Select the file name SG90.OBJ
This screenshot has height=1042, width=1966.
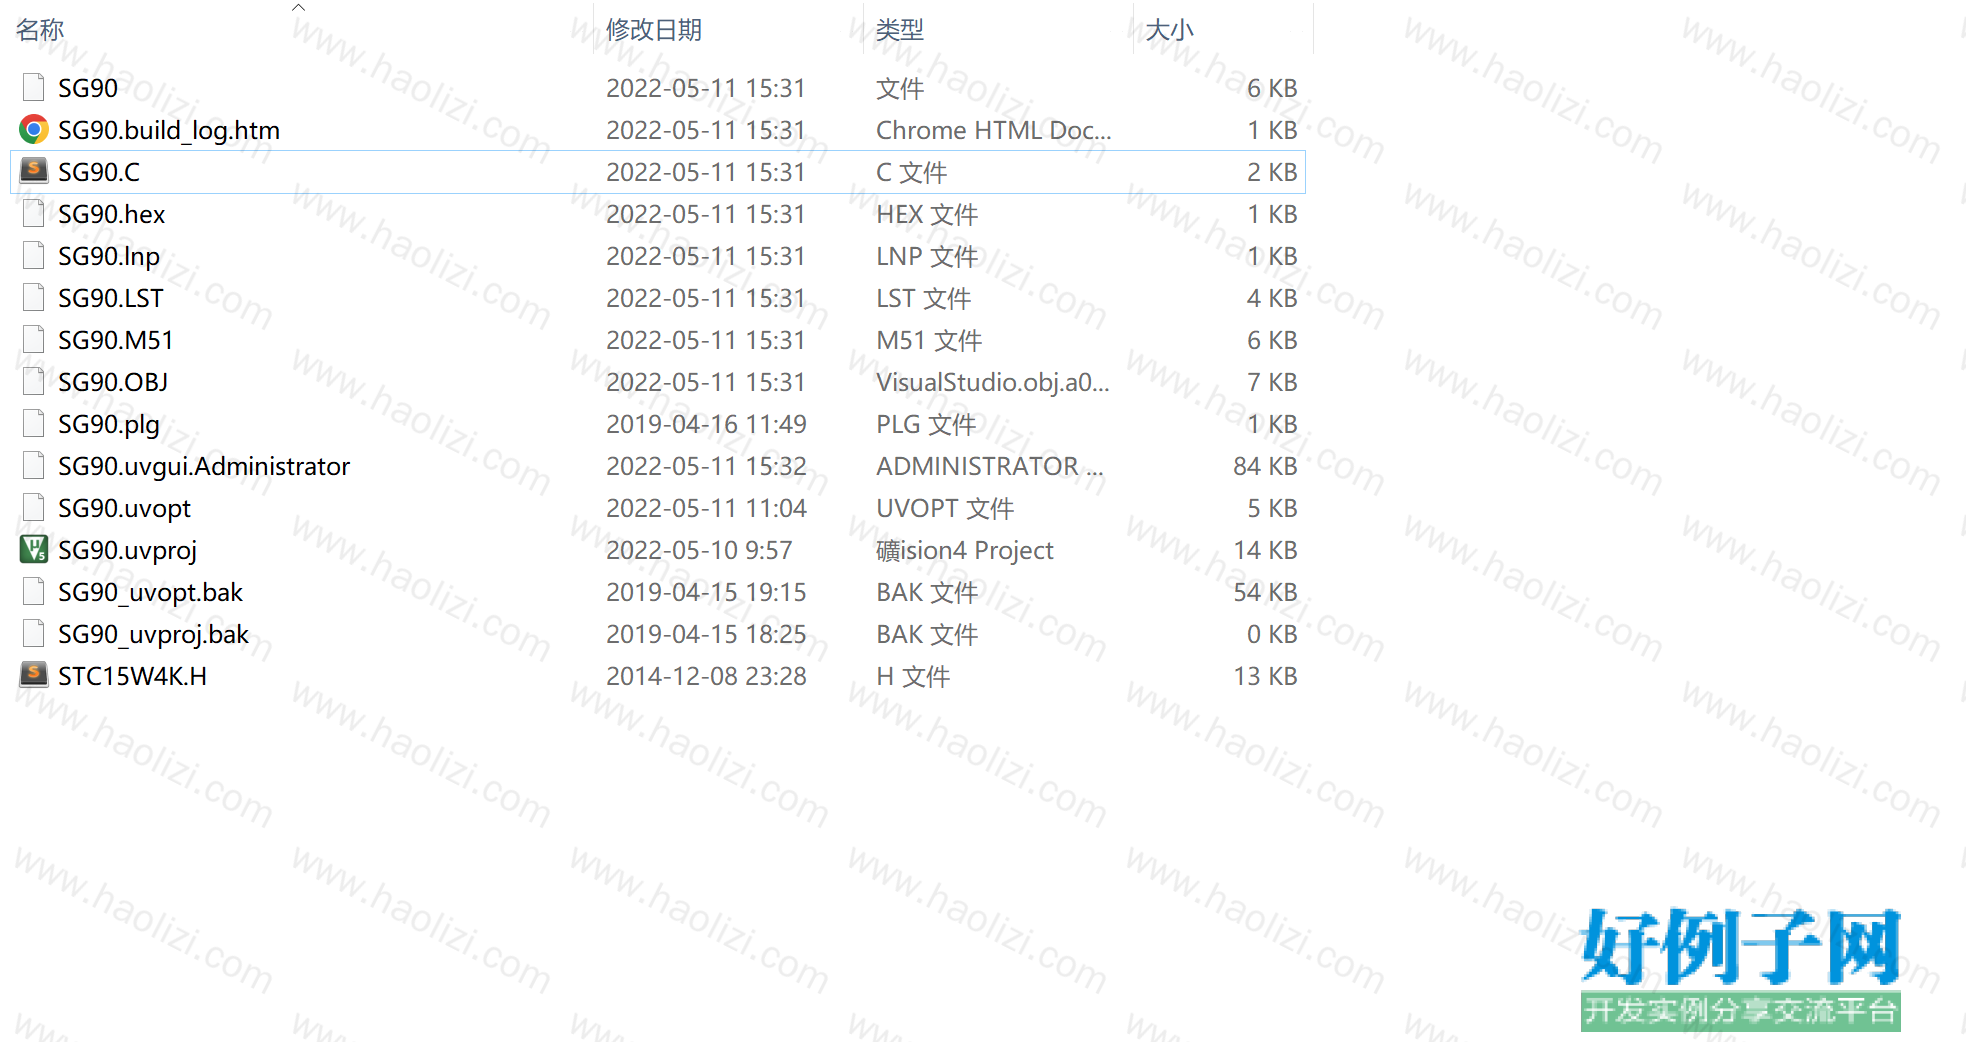click(x=113, y=382)
